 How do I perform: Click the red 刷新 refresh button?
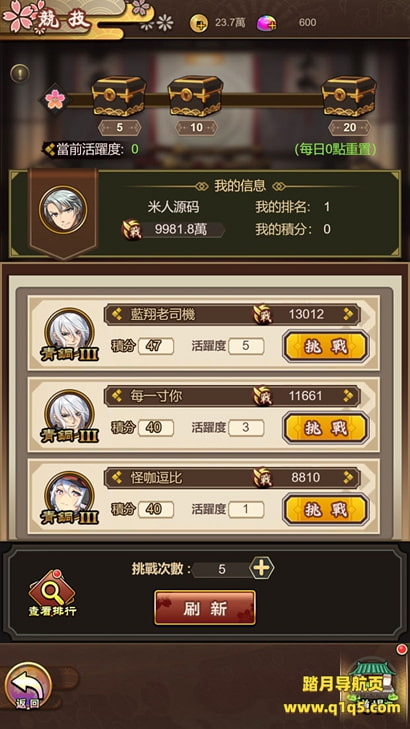[205, 608]
